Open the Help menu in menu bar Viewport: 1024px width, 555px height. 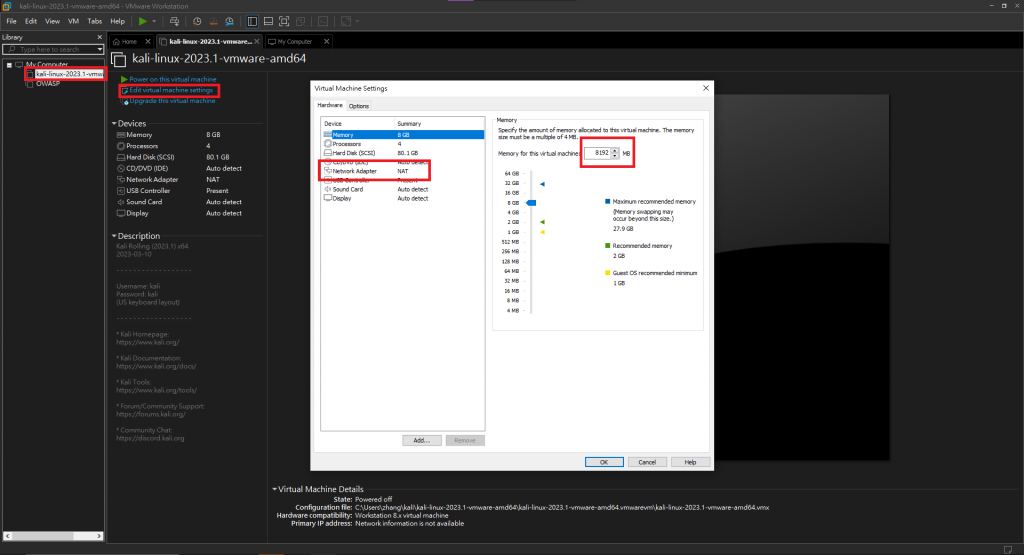118,22
